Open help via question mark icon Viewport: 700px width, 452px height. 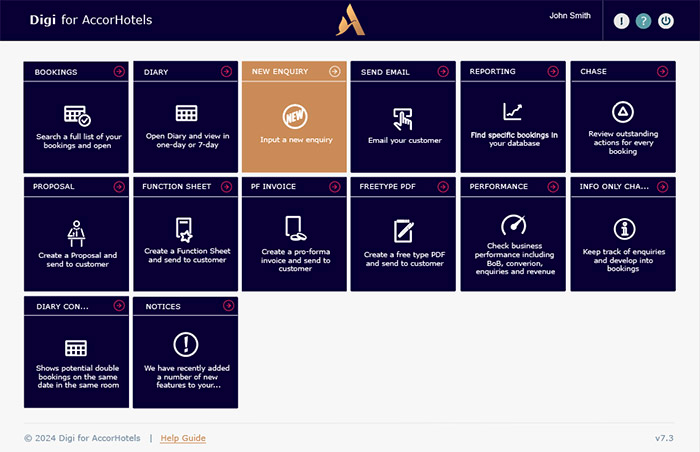coord(643,21)
